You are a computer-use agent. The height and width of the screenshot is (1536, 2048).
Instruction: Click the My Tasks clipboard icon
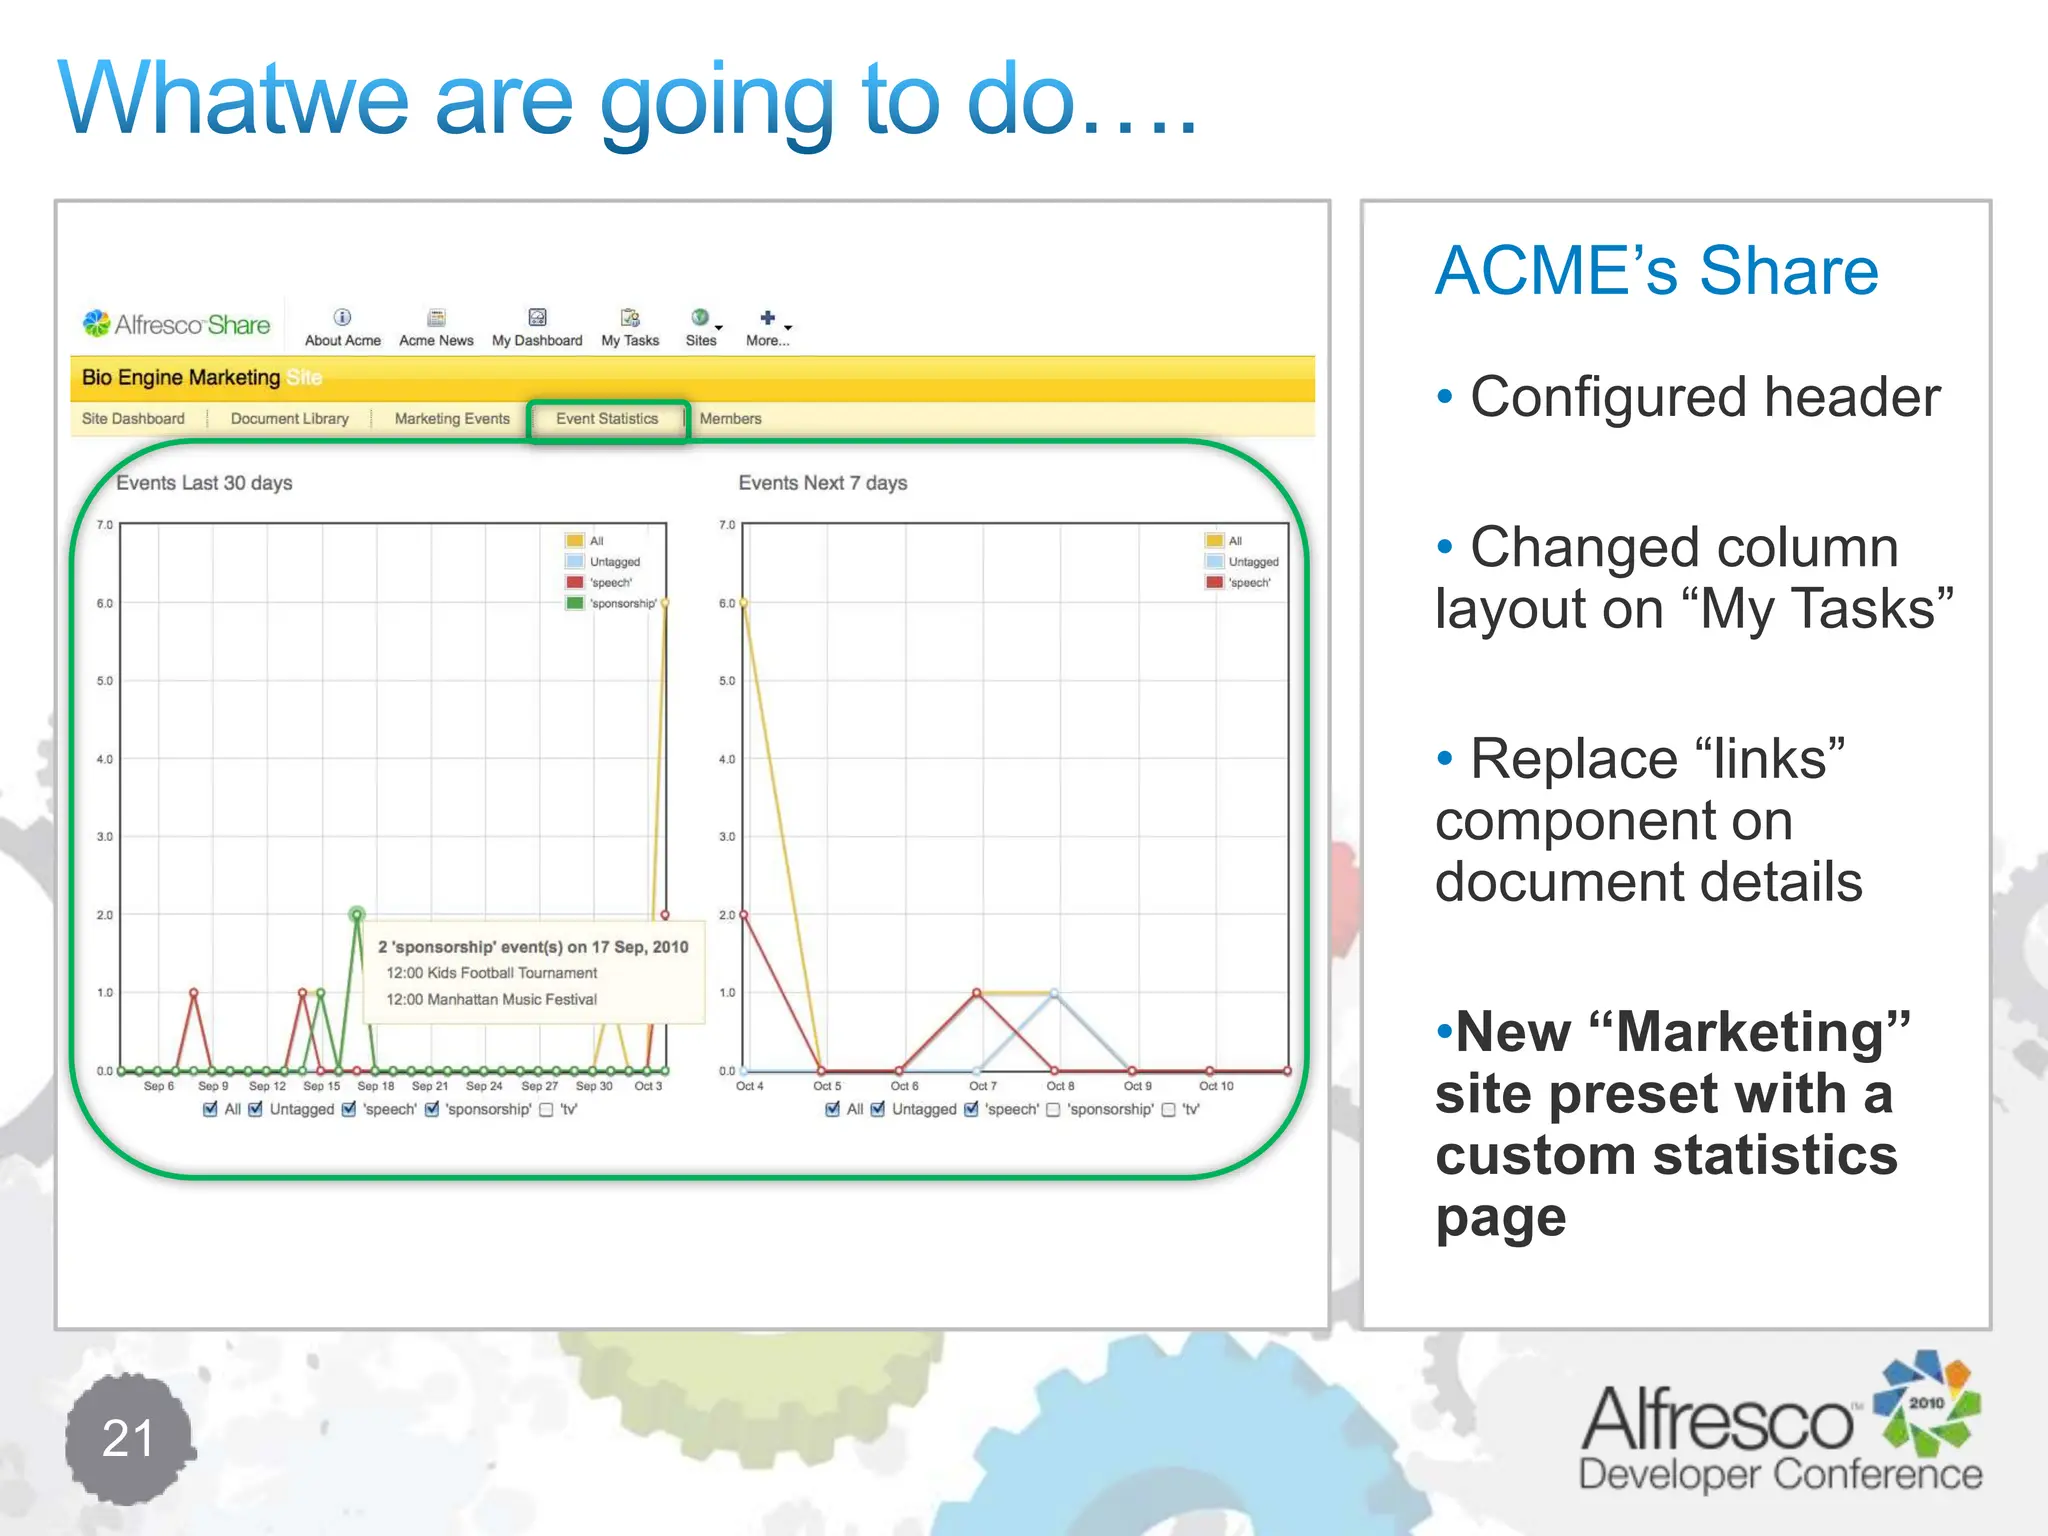(x=630, y=317)
